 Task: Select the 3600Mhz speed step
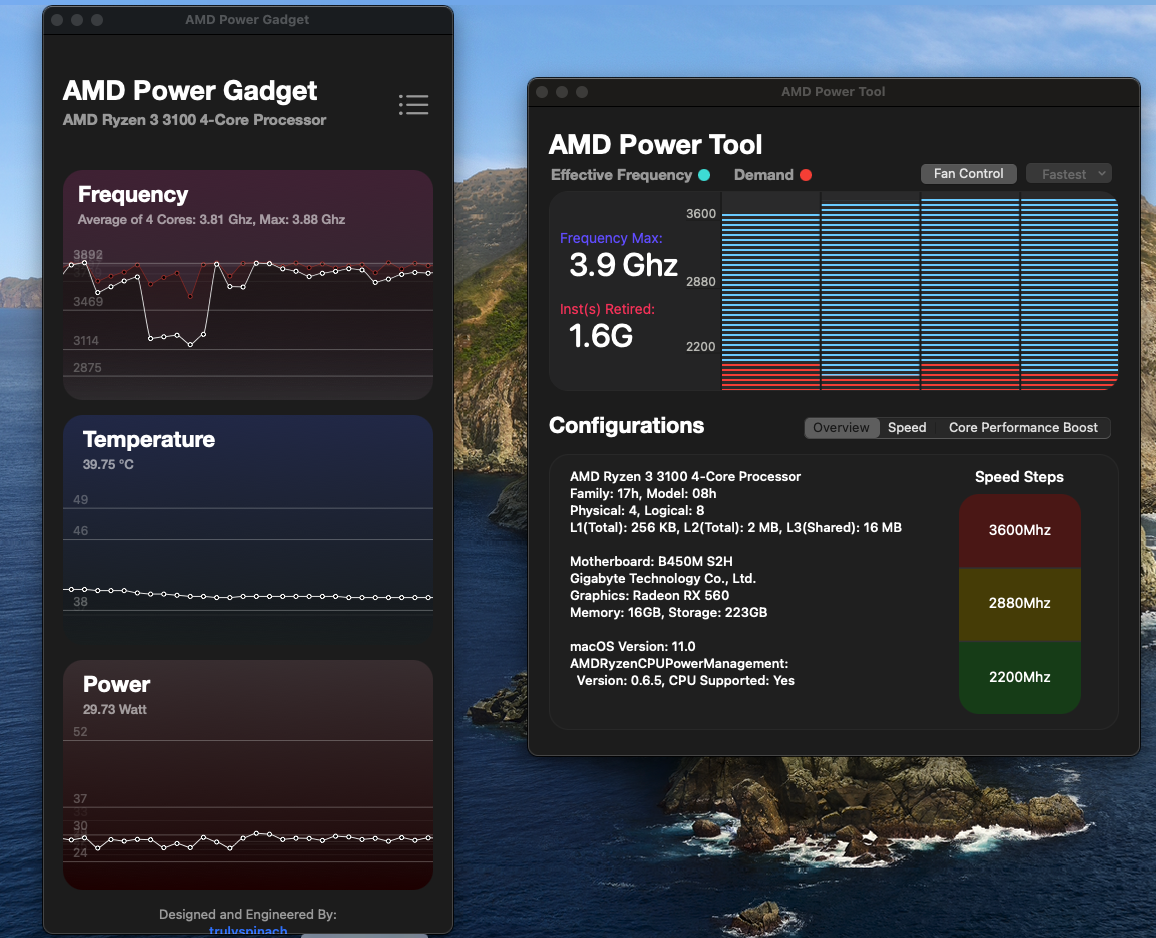[x=1019, y=530]
